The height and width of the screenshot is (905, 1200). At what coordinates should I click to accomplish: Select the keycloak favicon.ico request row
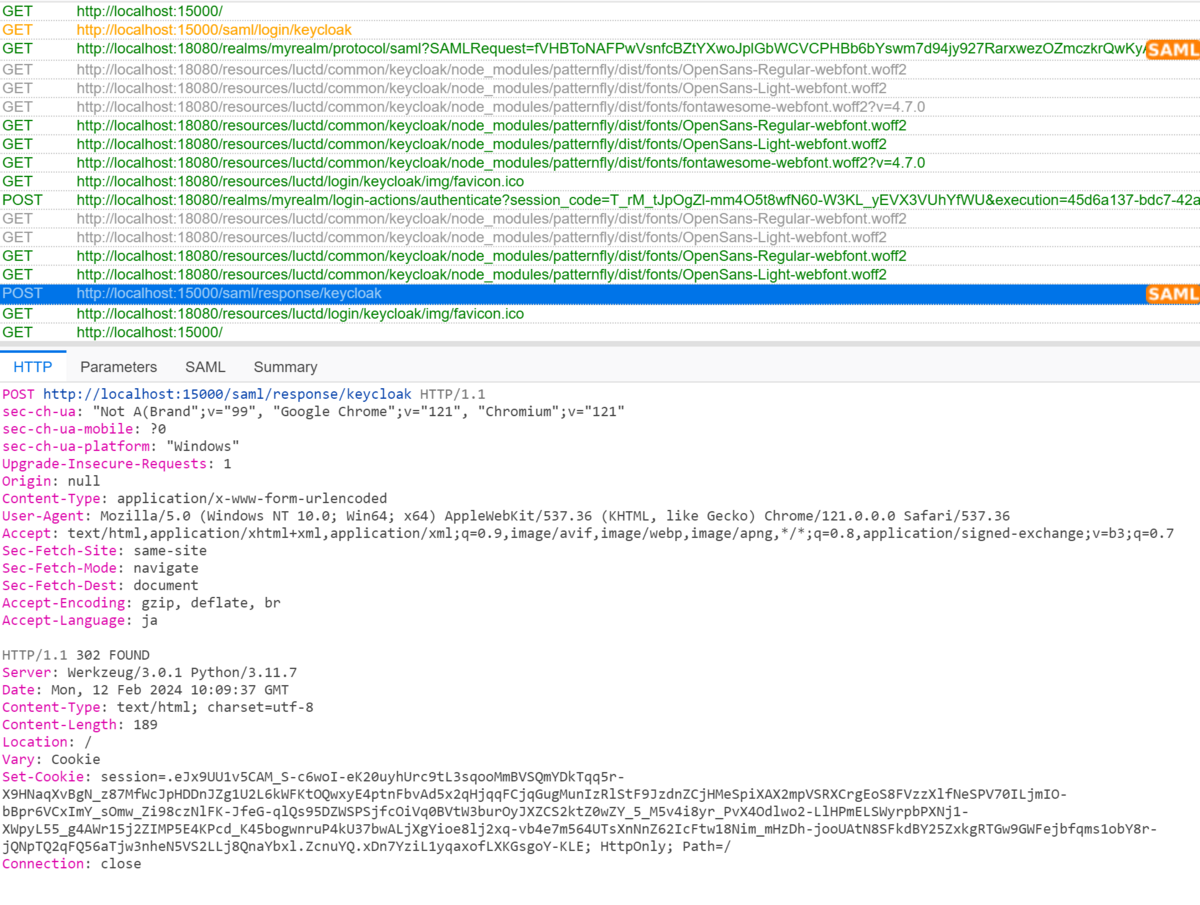pyautogui.click(x=300, y=181)
